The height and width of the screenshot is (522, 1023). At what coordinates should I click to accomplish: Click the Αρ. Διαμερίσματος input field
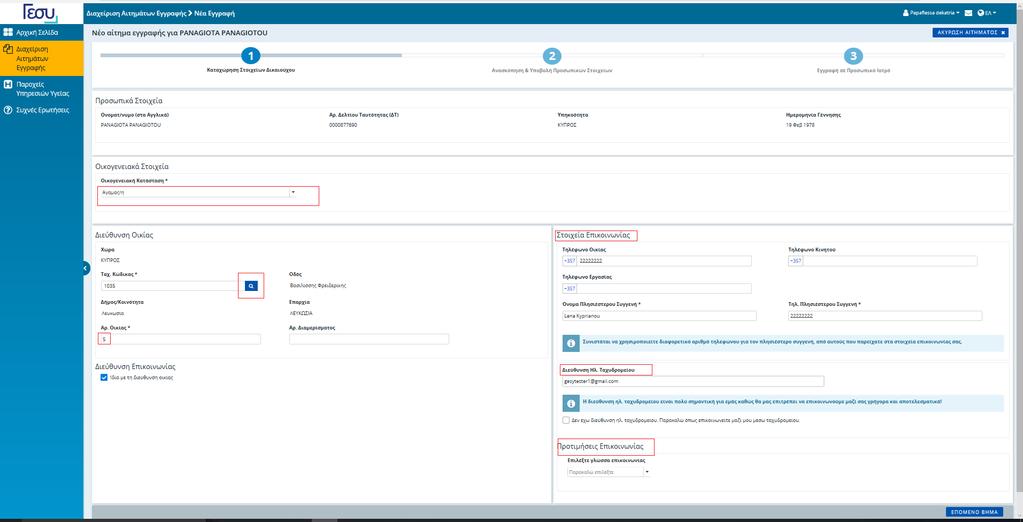pyautogui.click(x=369, y=339)
